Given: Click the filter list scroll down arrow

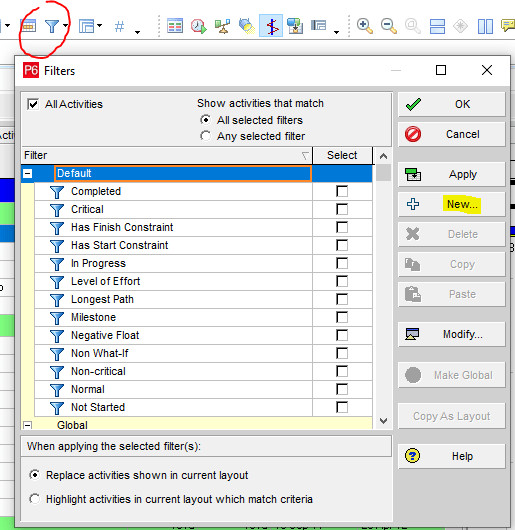Looking at the screenshot, I should coord(383,421).
